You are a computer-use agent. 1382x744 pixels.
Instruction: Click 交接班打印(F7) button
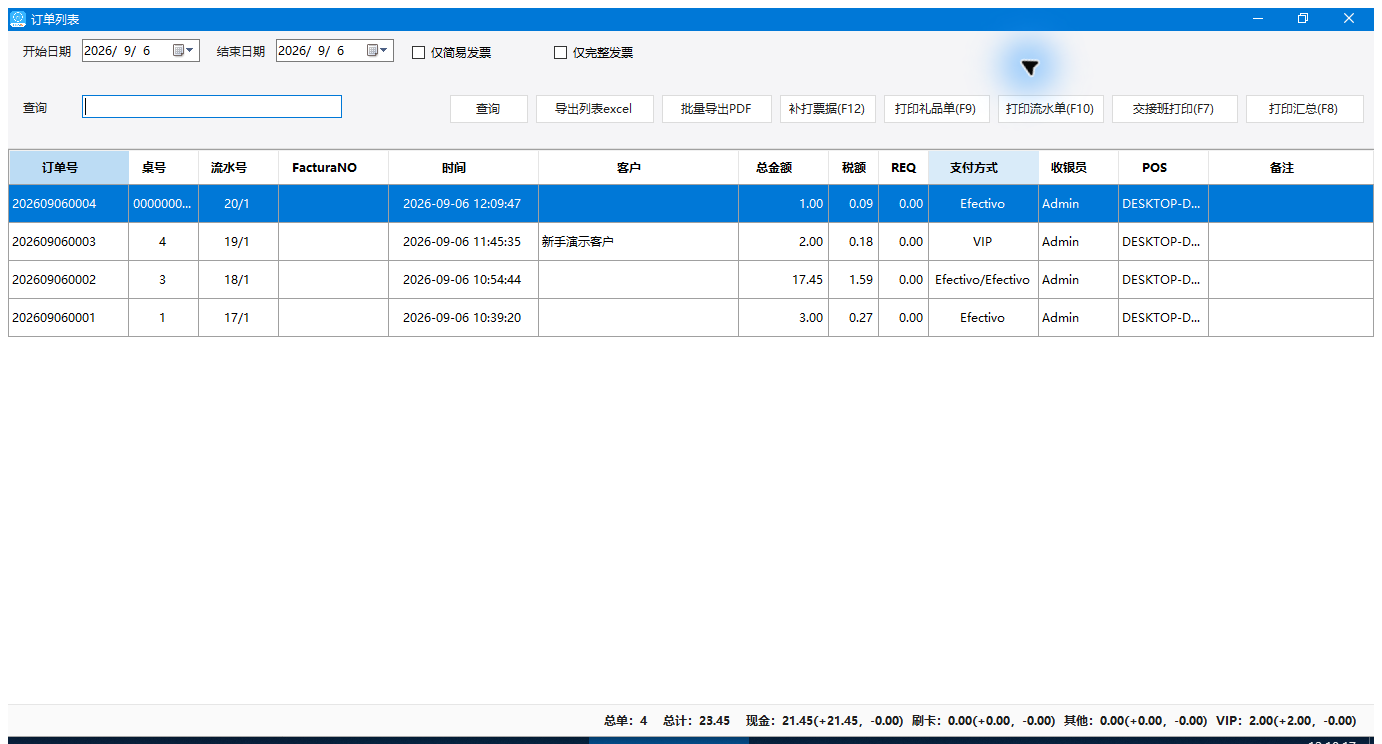click(1174, 109)
